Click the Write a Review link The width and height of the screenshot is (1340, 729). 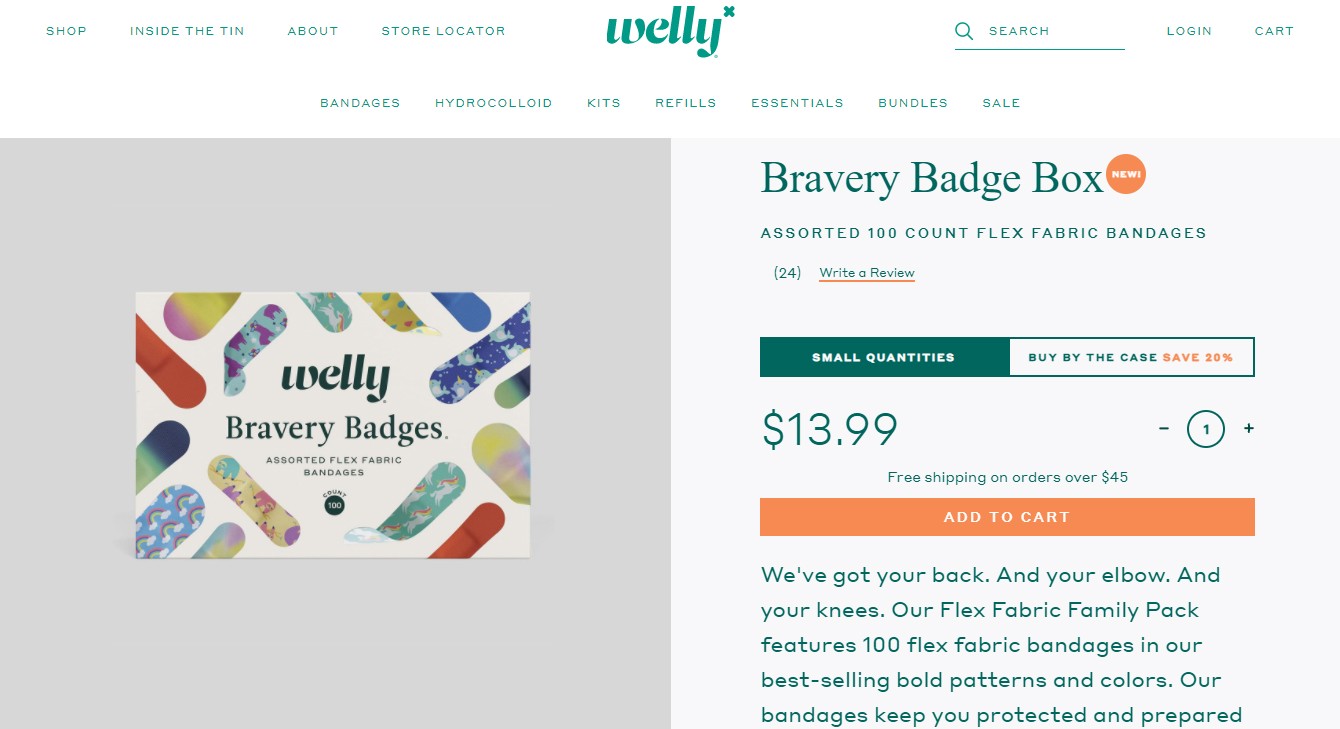(x=867, y=273)
